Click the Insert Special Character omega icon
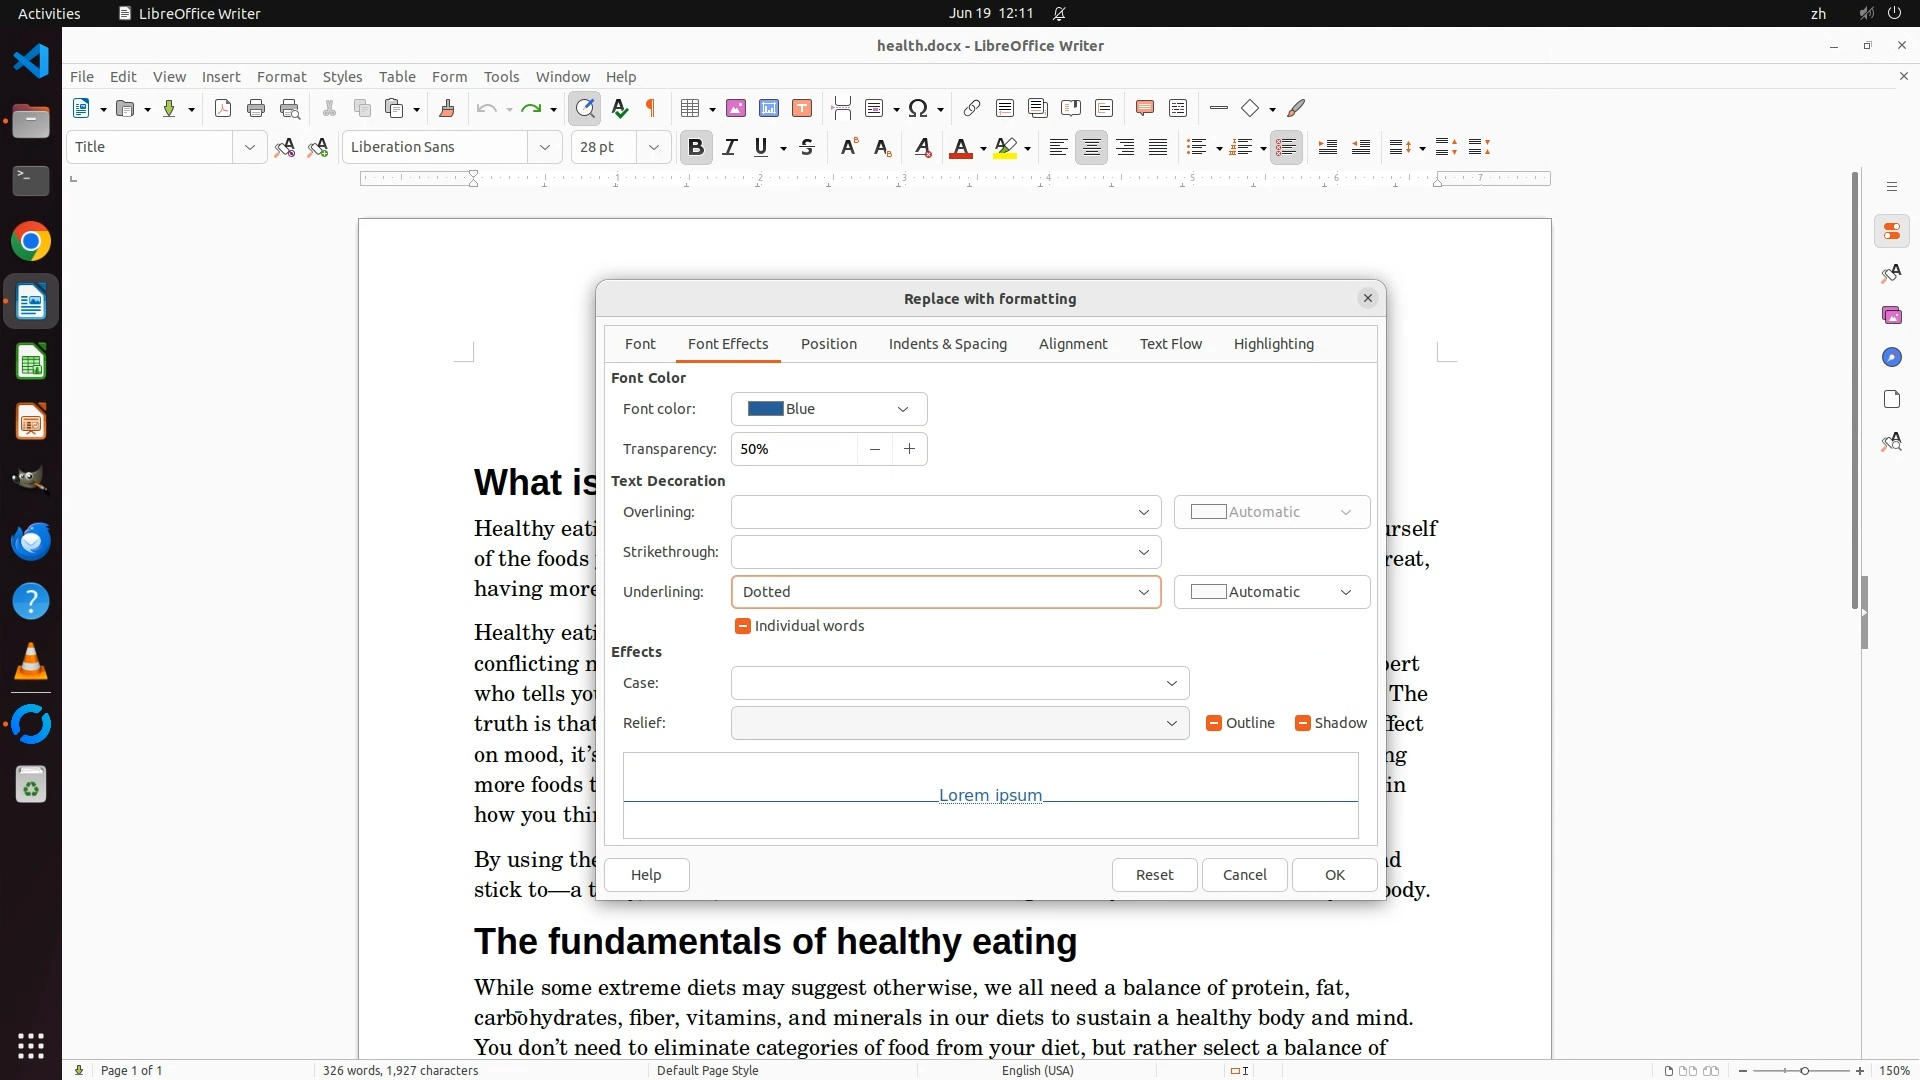 pos(918,109)
